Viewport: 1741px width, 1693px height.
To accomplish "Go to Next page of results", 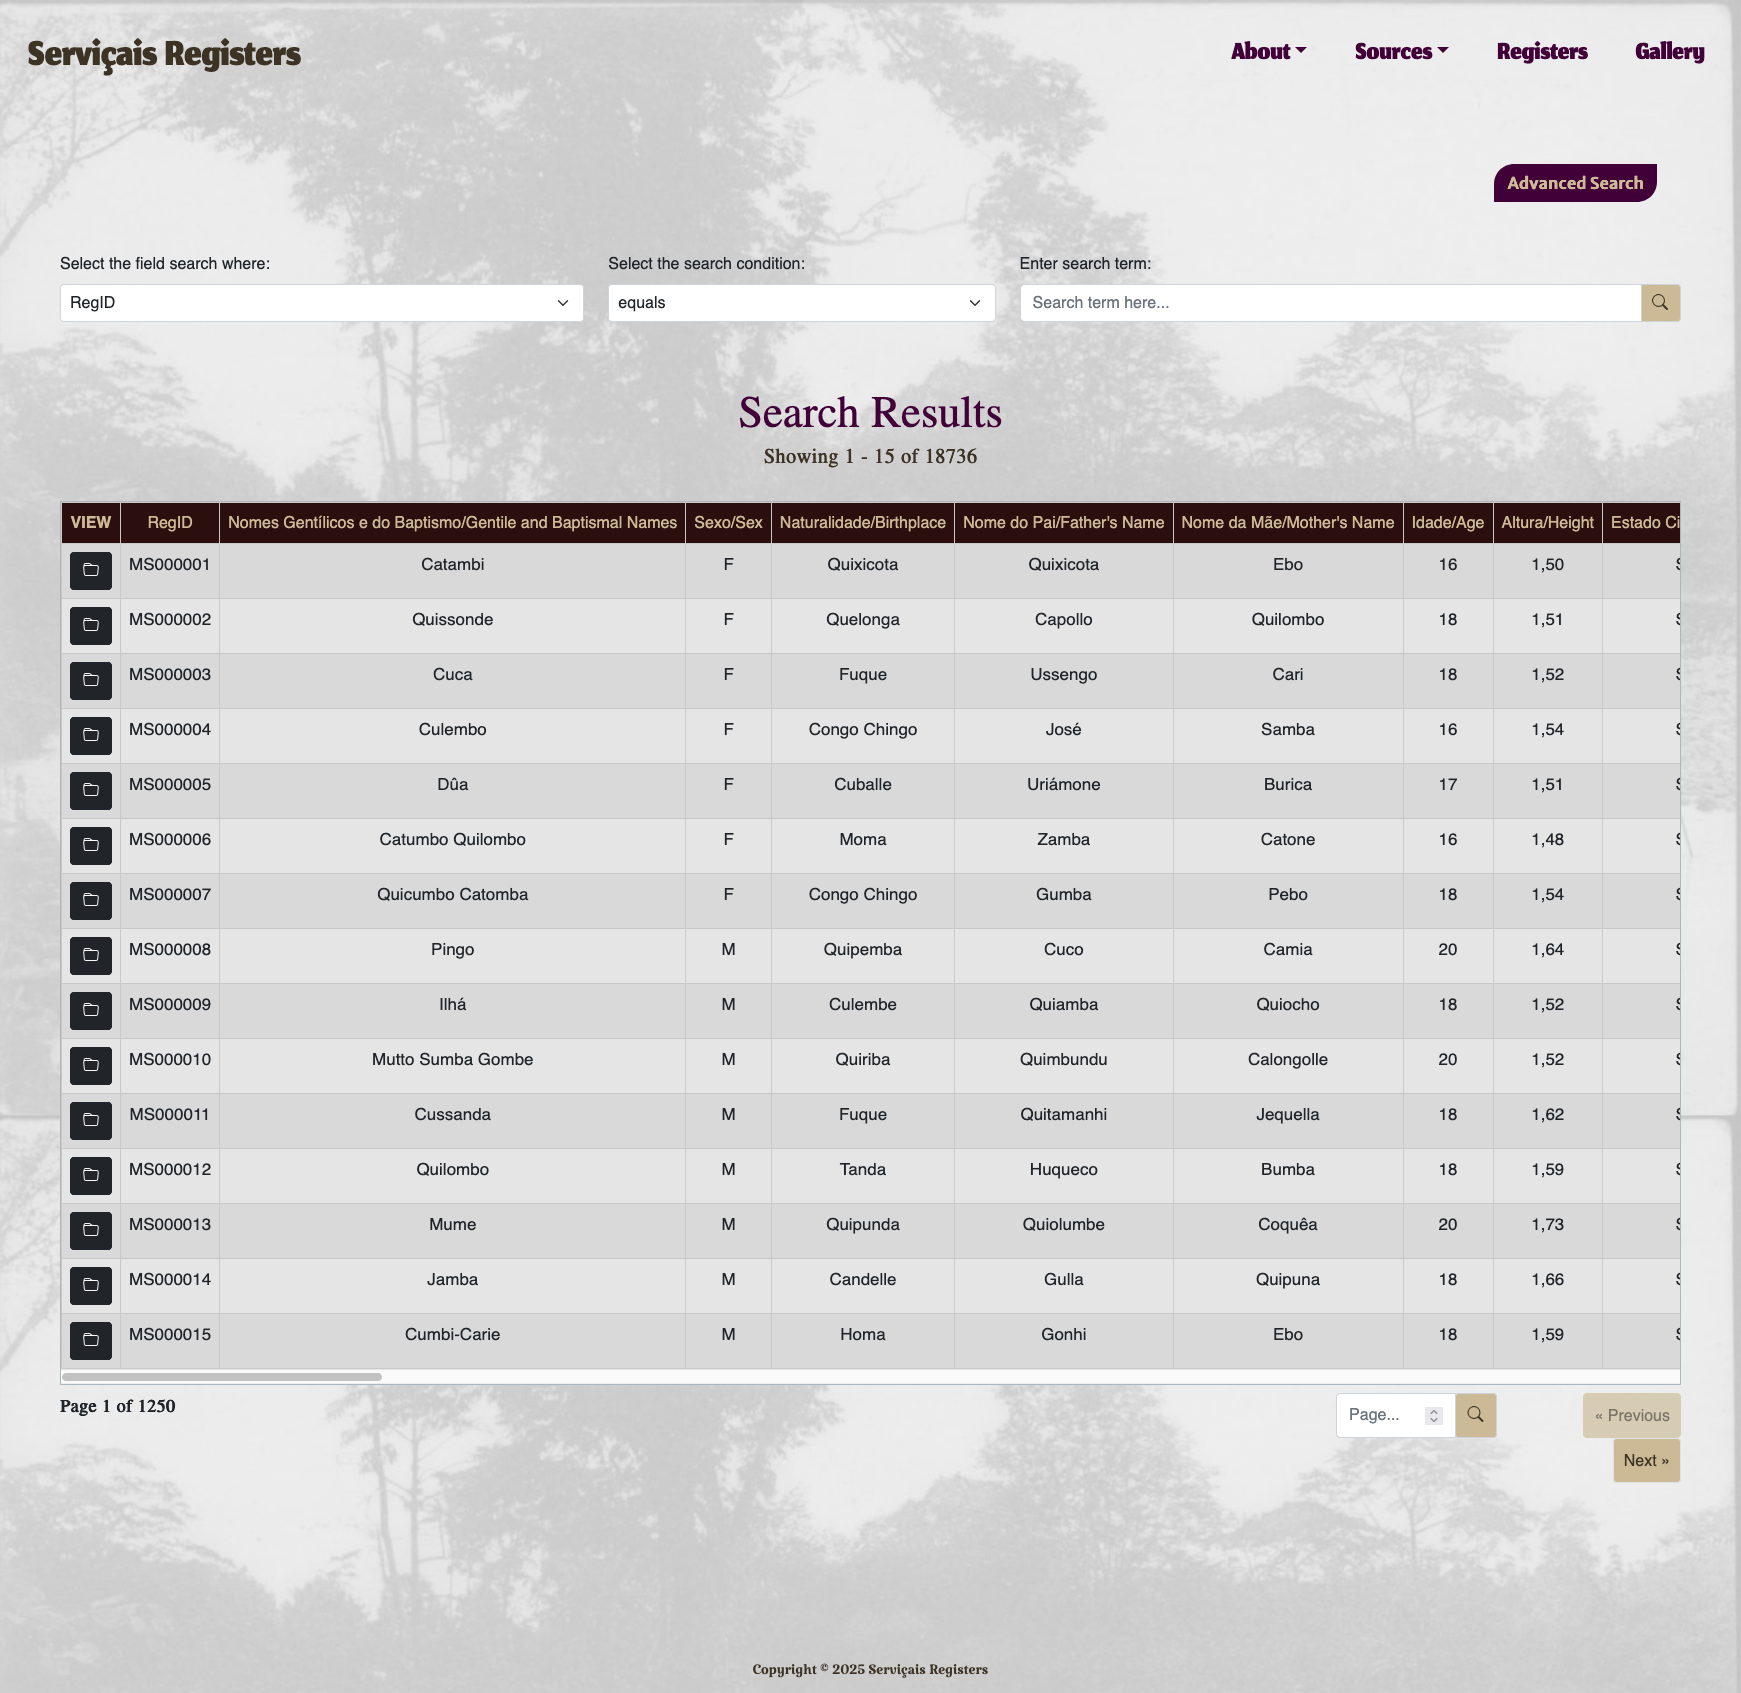I will pyautogui.click(x=1646, y=1461).
